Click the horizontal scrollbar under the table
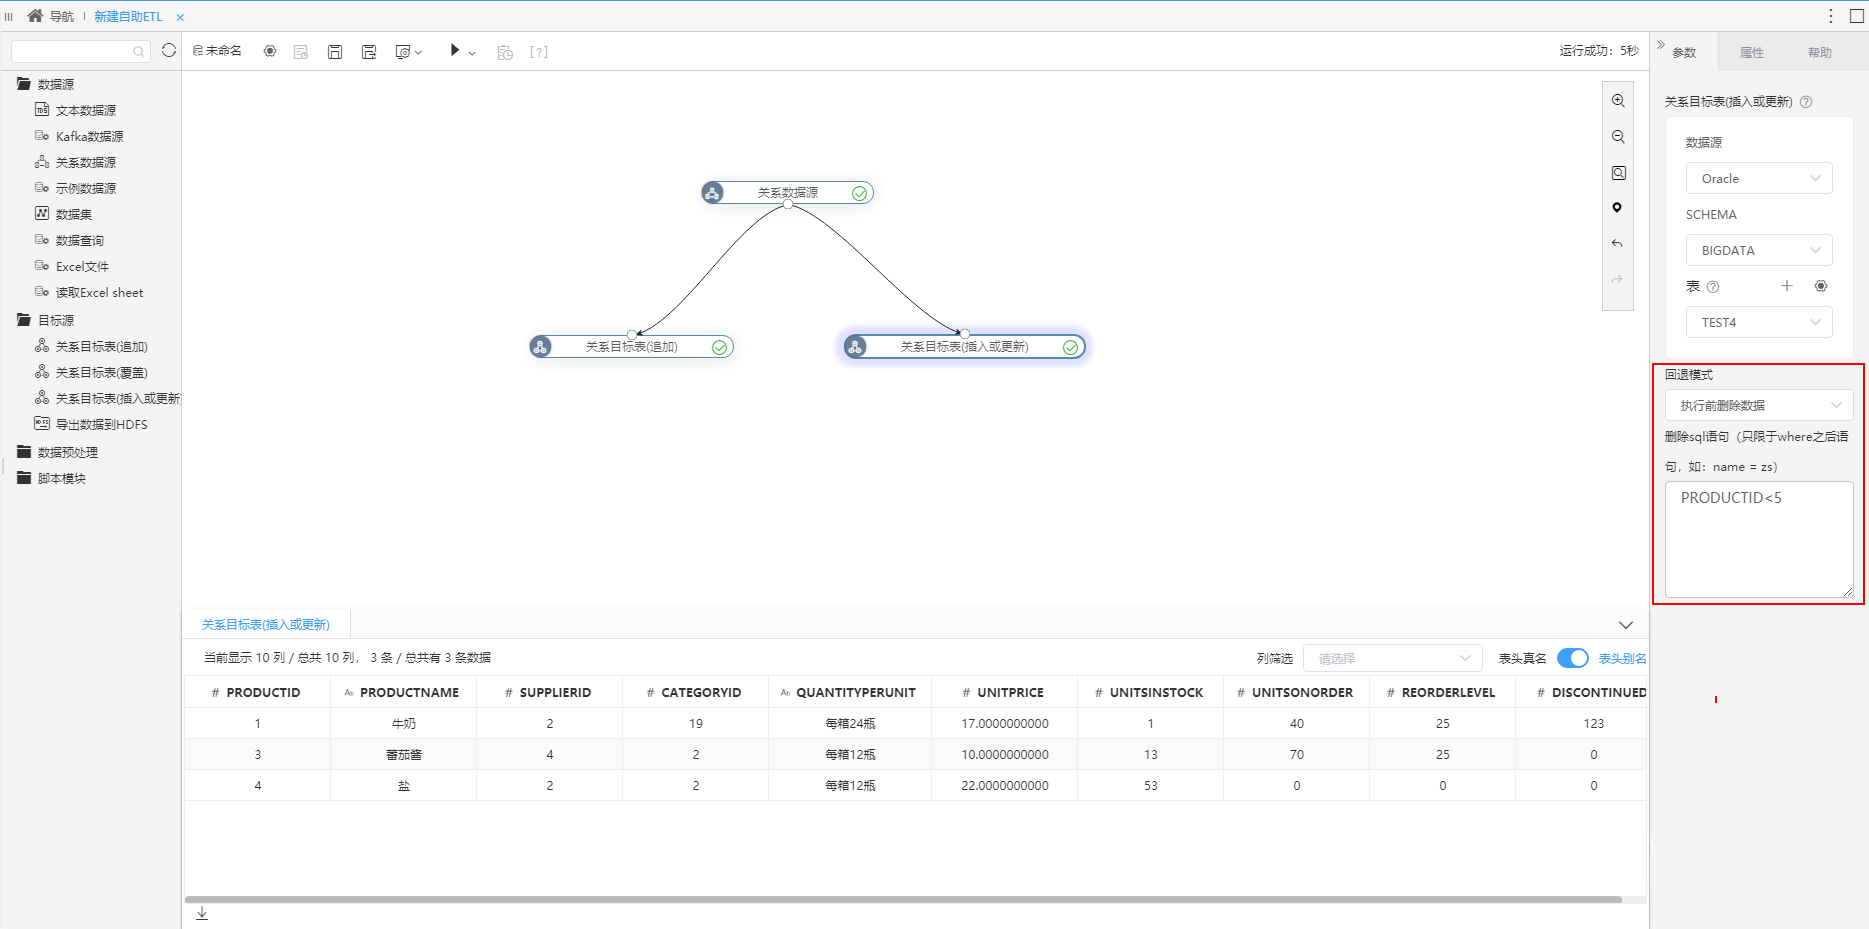This screenshot has height=929, width=1869. tap(903, 900)
